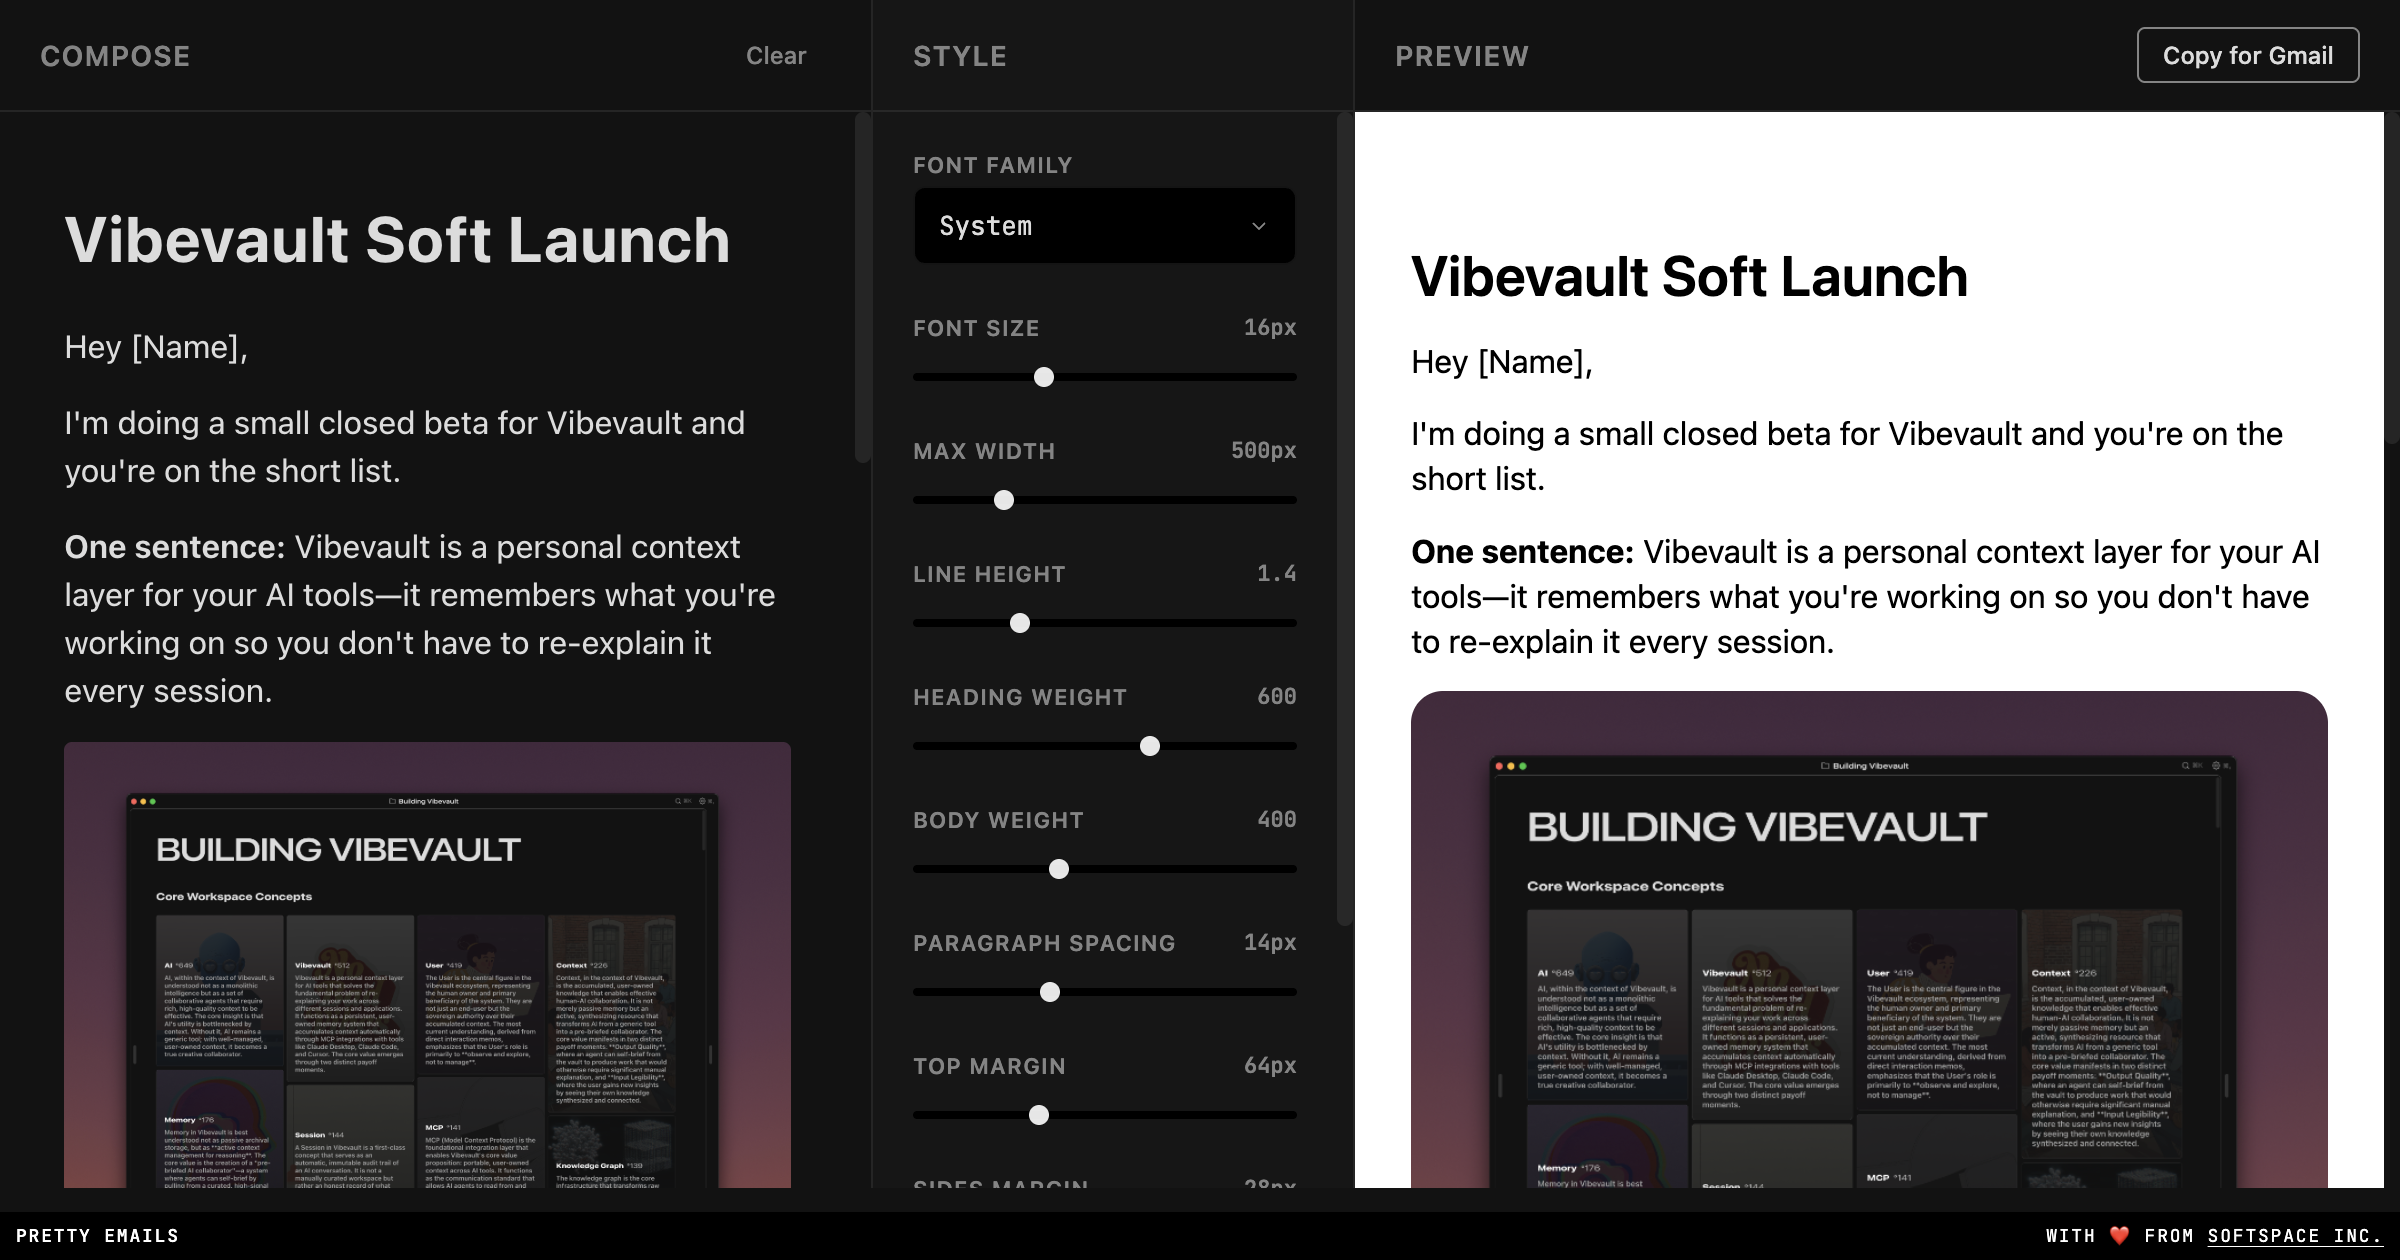This screenshot has height=1260, width=2400.
Task: Clear the compose editor content
Action: 775,56
